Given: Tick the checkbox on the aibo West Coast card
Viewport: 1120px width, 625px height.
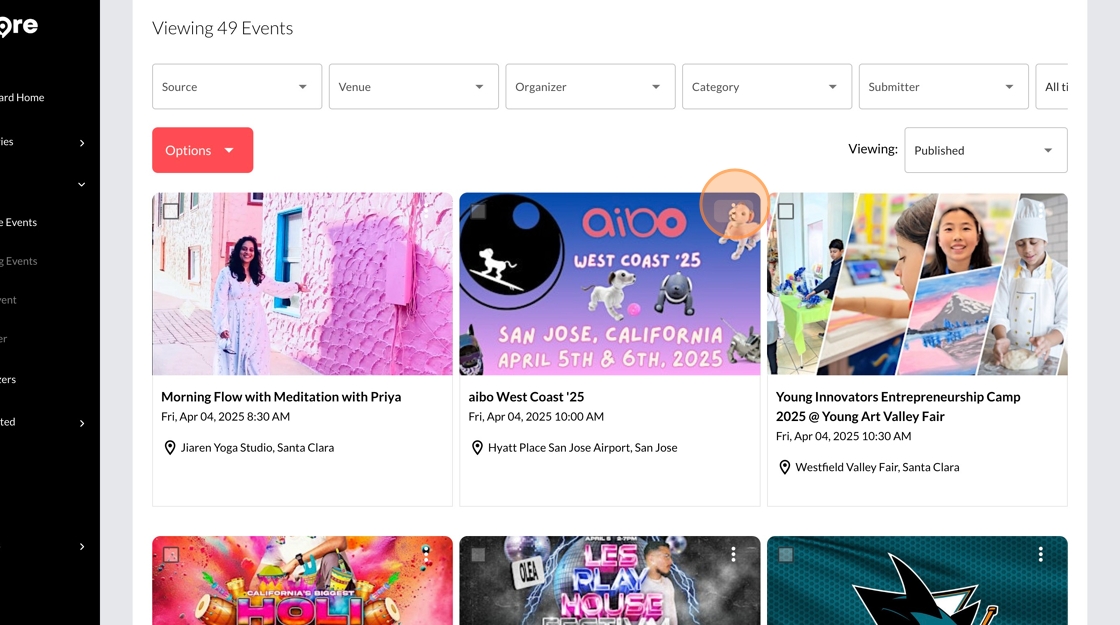Looking at the screenshot, I should point(479,211).
